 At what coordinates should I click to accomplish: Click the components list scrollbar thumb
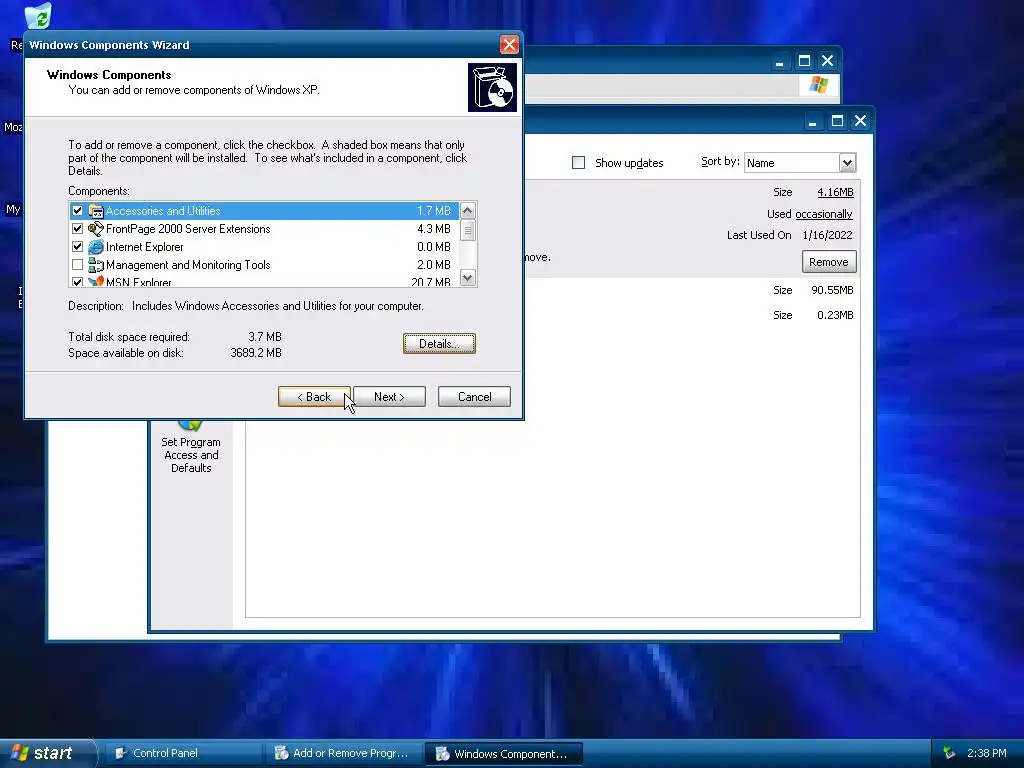[x=468, y=230]
